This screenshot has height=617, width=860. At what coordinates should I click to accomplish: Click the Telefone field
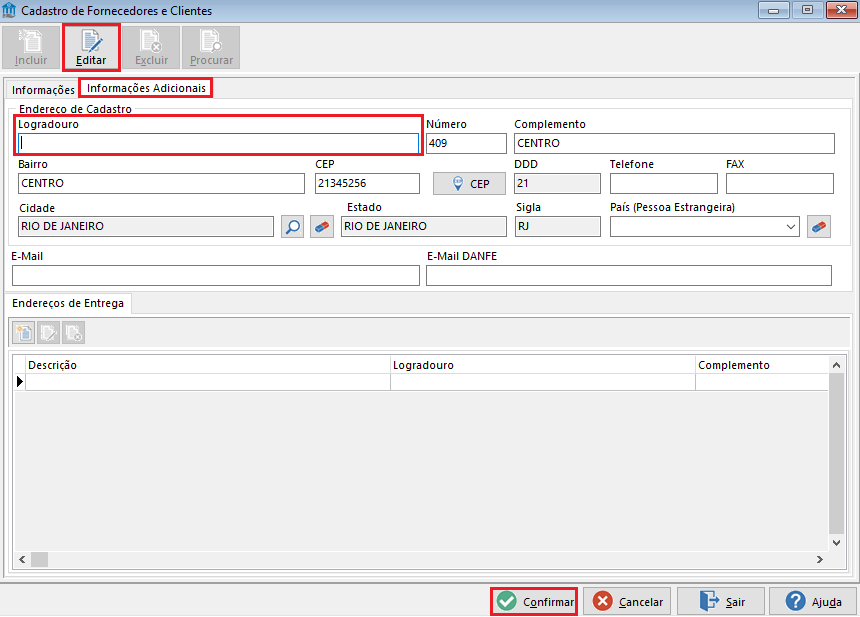point(664,183)
